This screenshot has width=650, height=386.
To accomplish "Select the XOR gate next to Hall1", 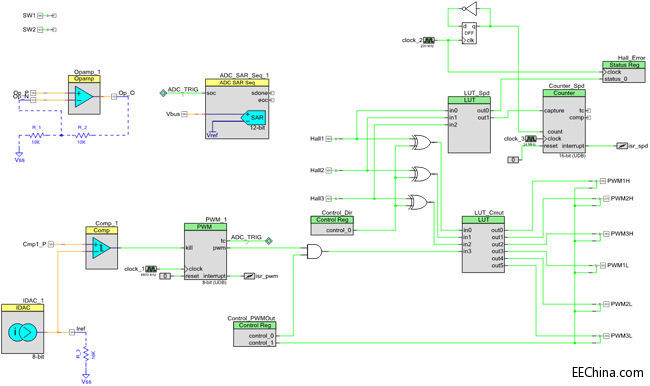I will (x=421, y=143).
